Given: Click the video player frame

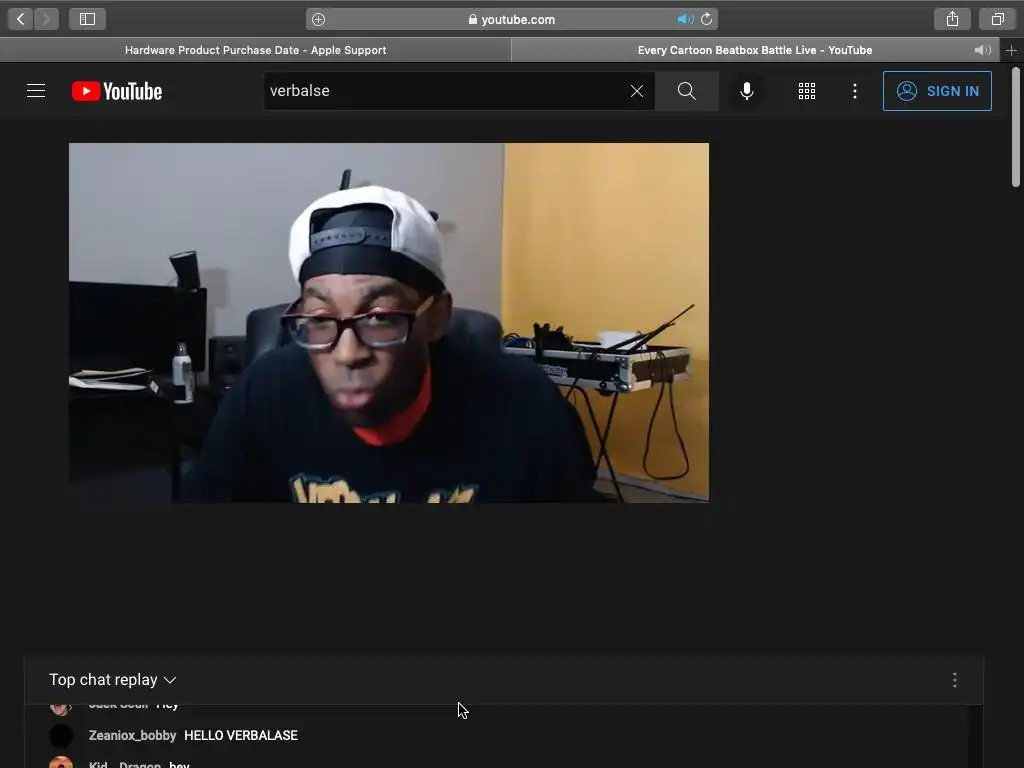Looking at the screenshot, I should tap(389, 323).
